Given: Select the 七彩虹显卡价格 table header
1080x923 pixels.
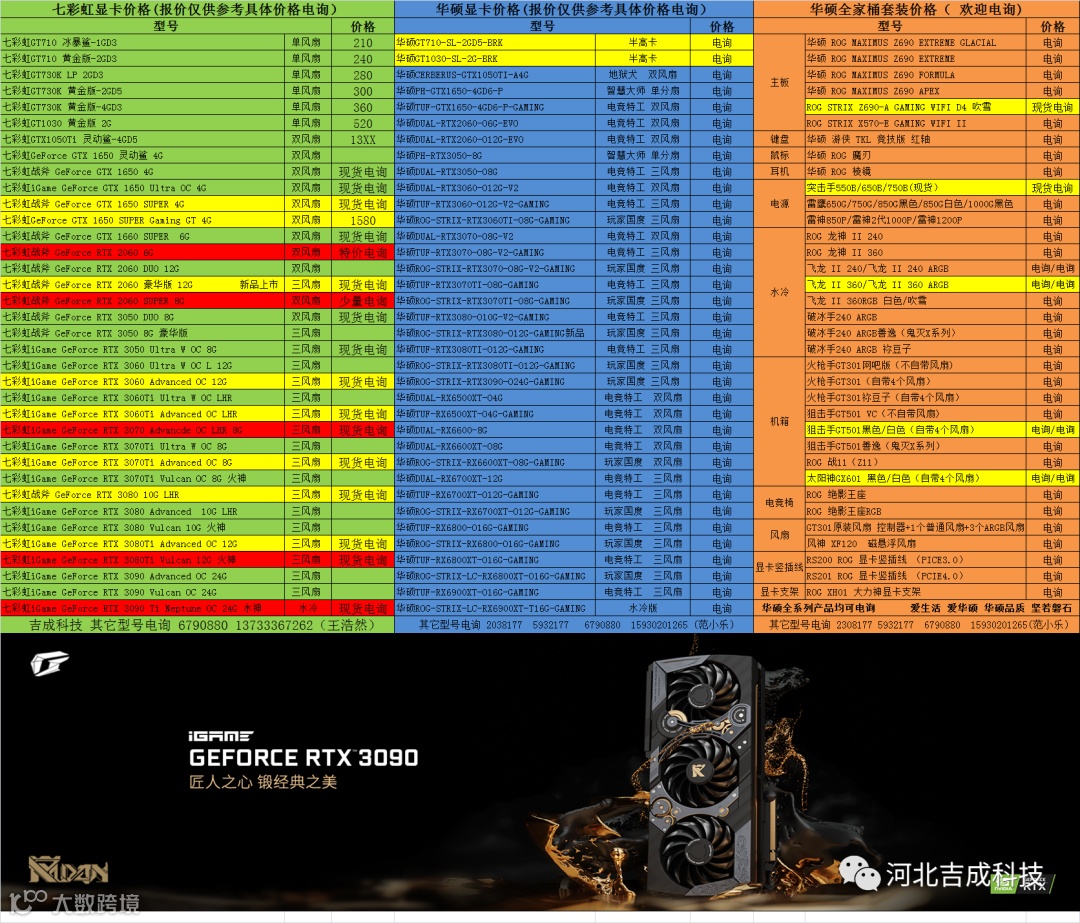Looking at the screenshot, I should point(197,9).
